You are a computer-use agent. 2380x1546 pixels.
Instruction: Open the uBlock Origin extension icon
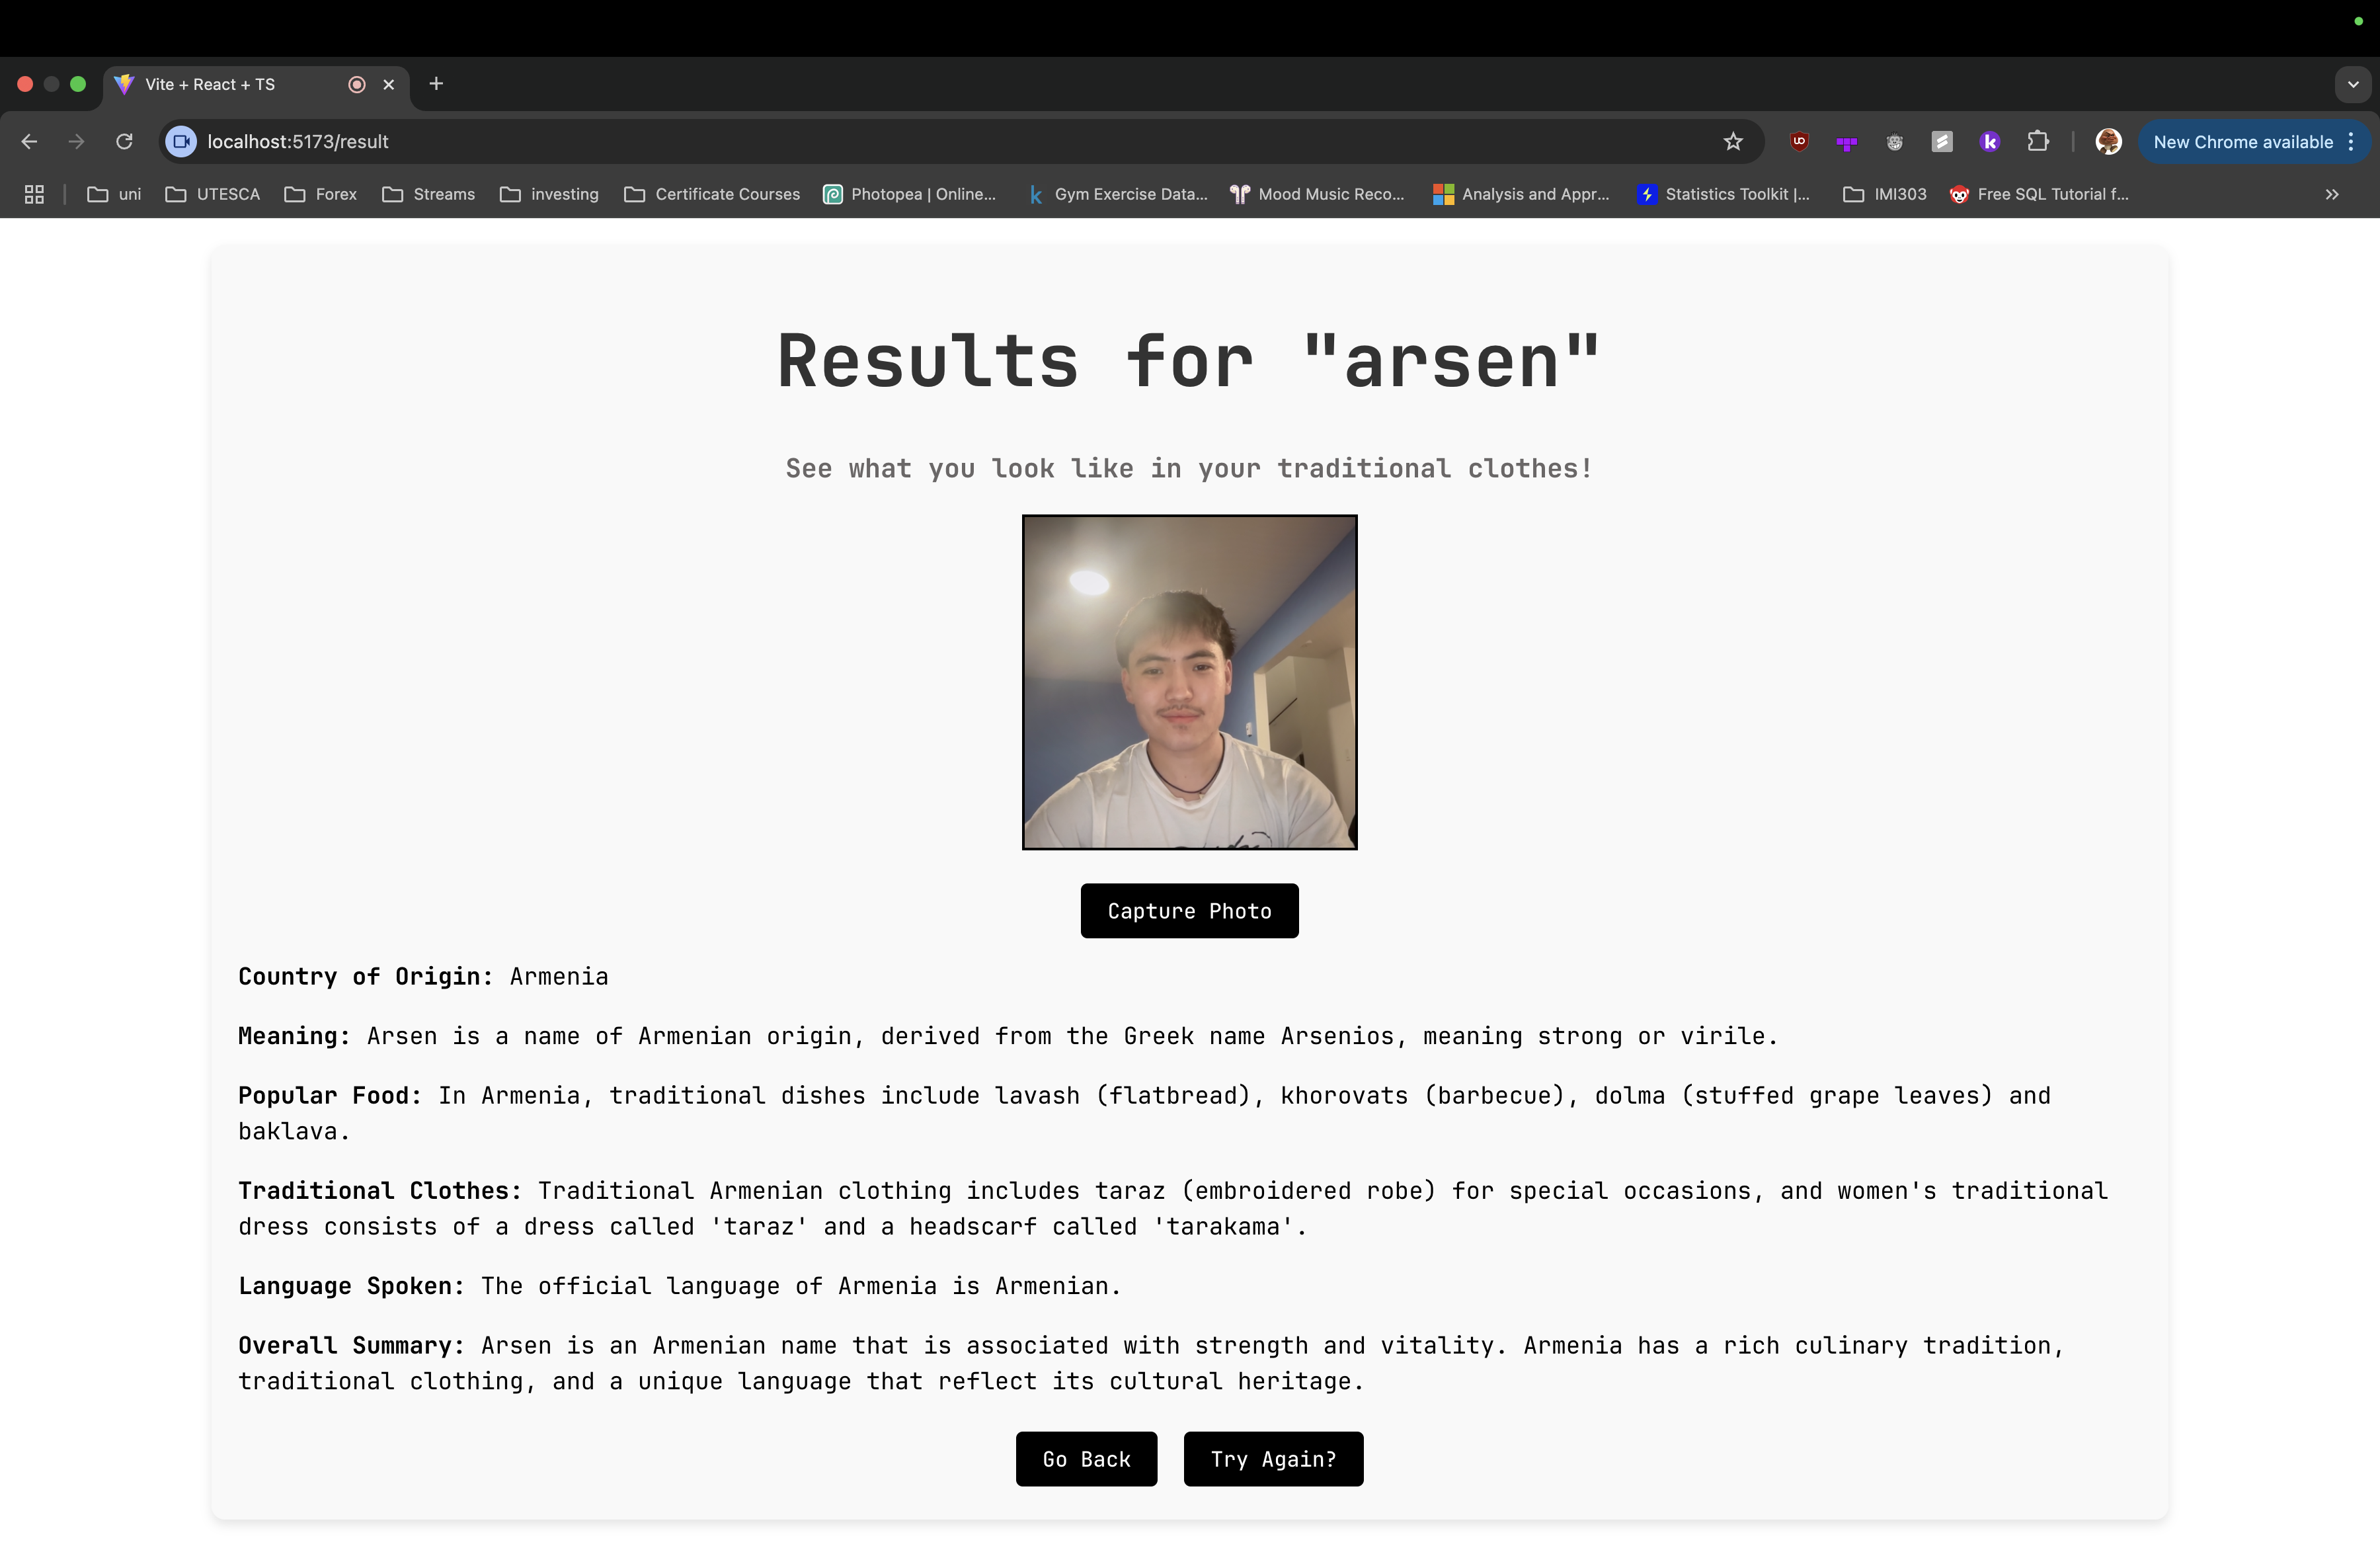point(1799,142)
